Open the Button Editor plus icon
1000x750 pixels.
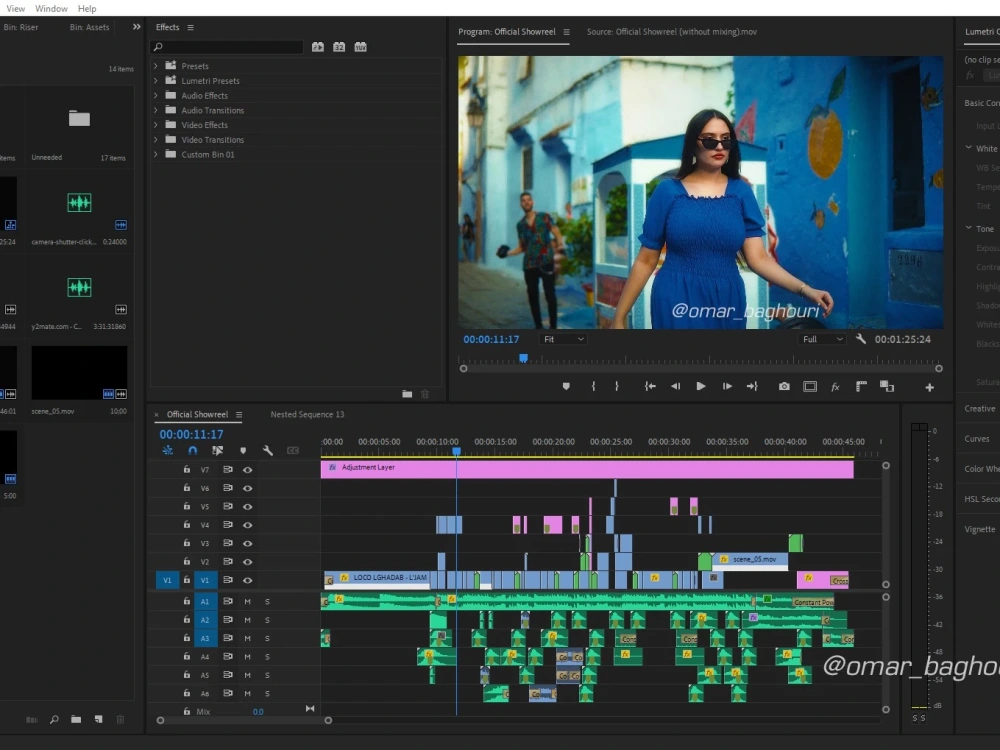[x=930, y=387]
